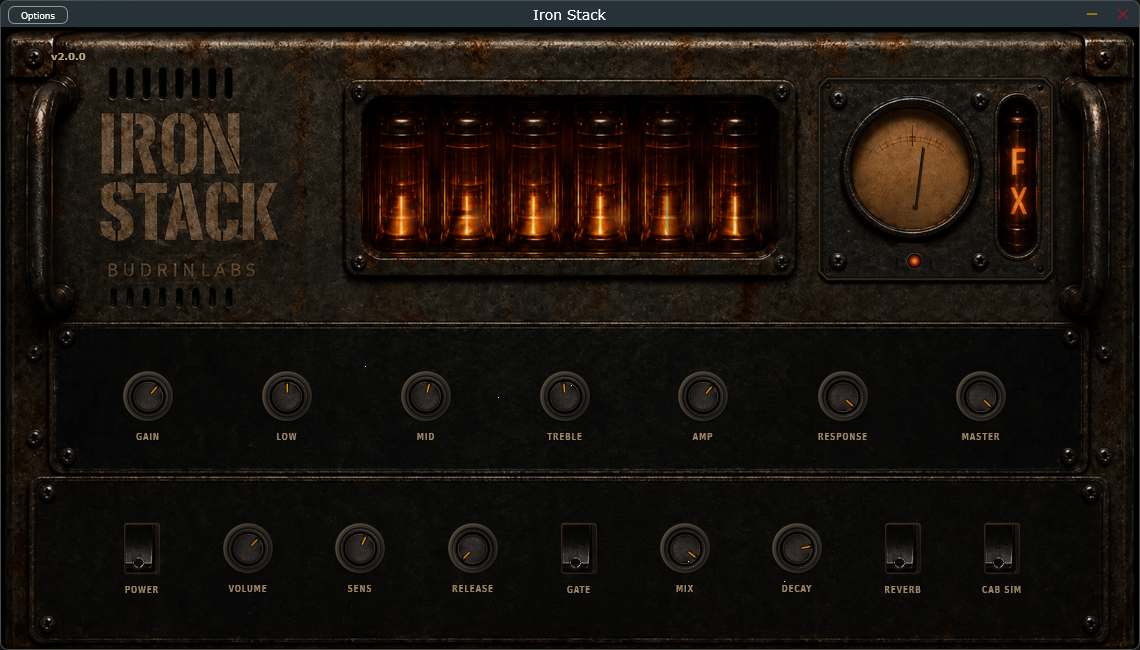The image size is (1140, 650).
Task: Close the Iron Stack window
Action: [x=1123, y=14]
